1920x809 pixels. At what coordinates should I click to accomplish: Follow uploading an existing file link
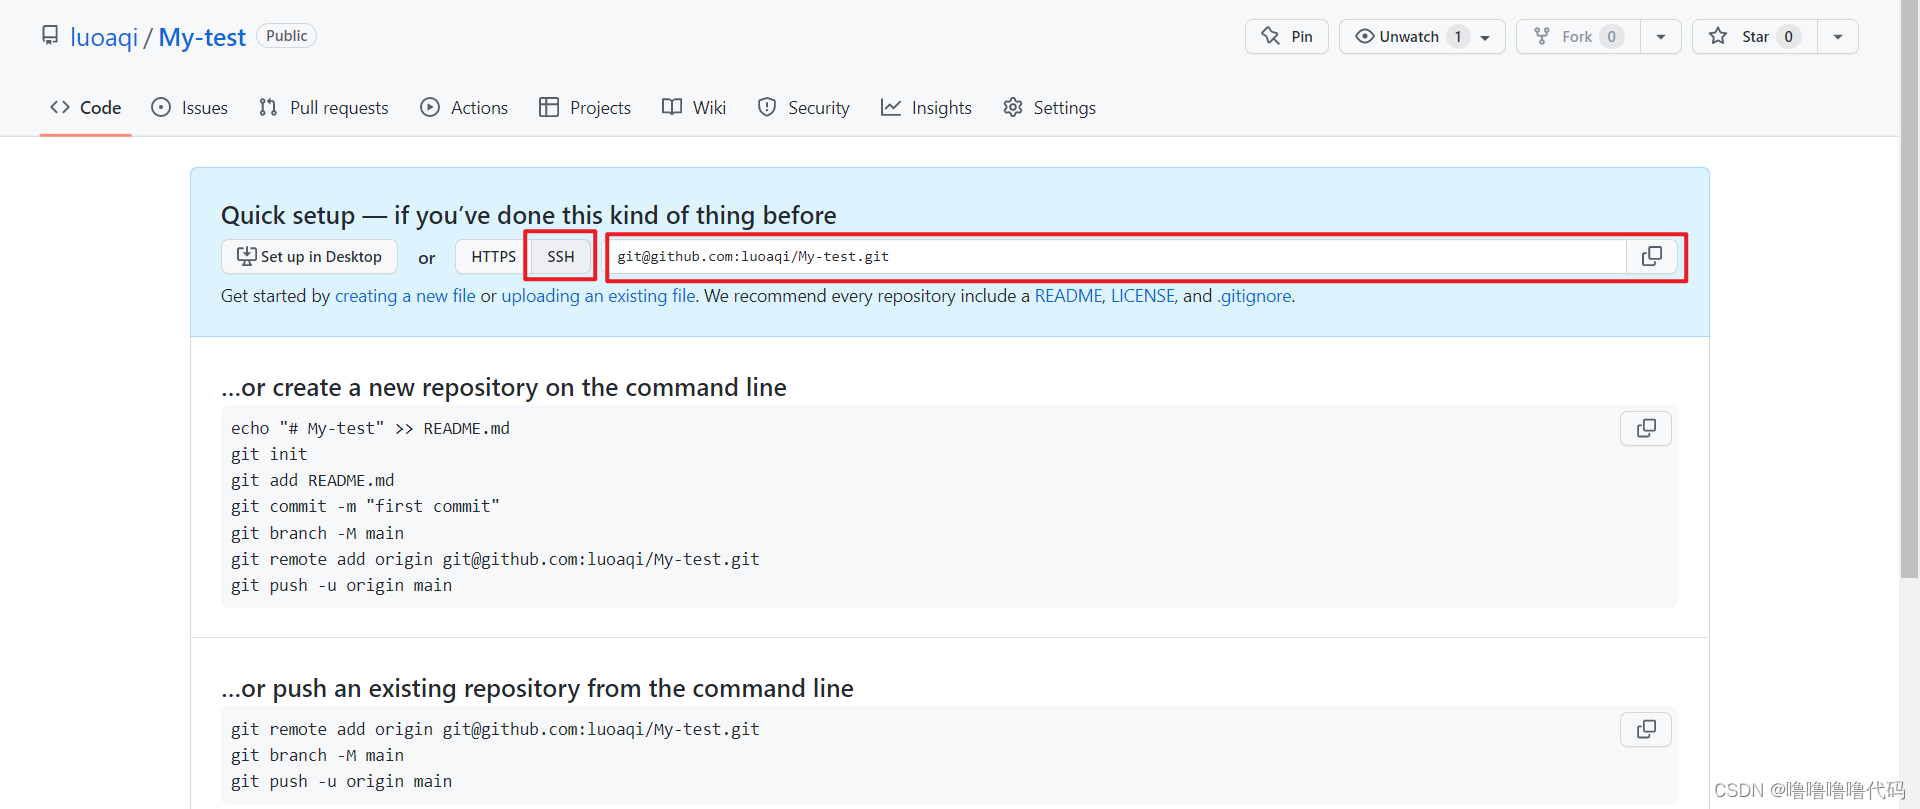point(598,296)
